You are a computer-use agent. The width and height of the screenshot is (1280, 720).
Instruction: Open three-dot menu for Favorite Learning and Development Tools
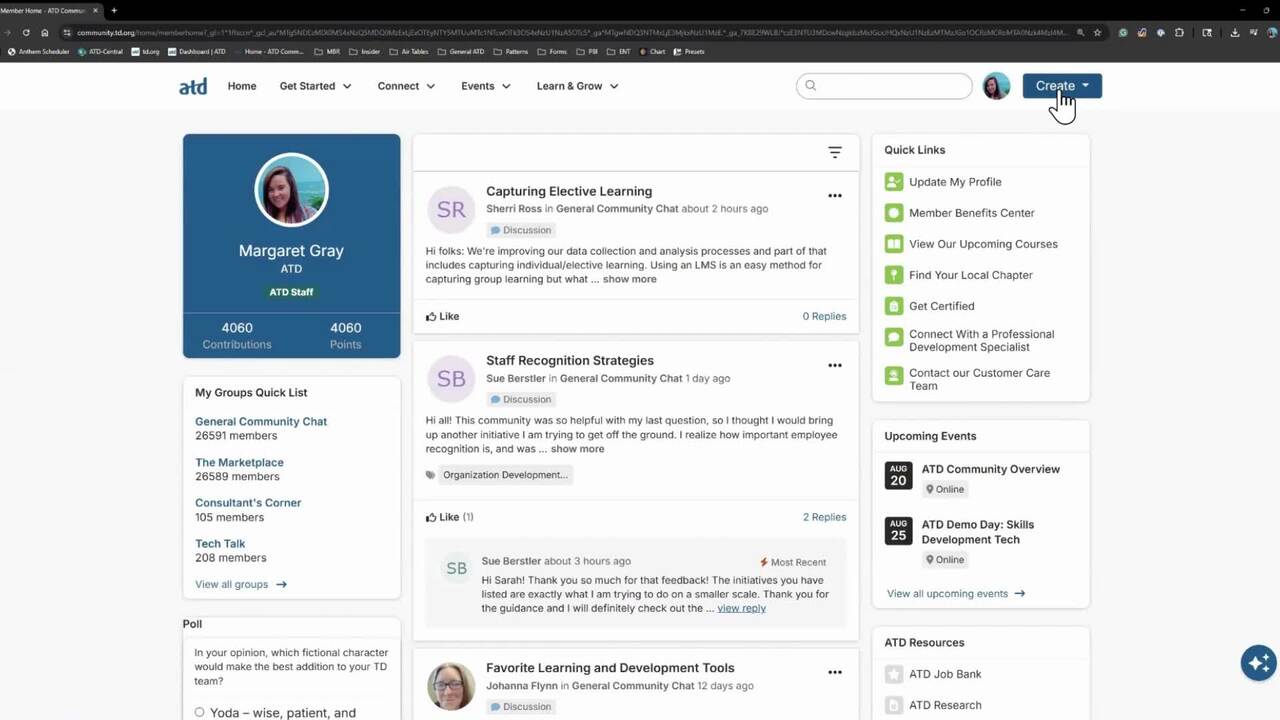835,672
